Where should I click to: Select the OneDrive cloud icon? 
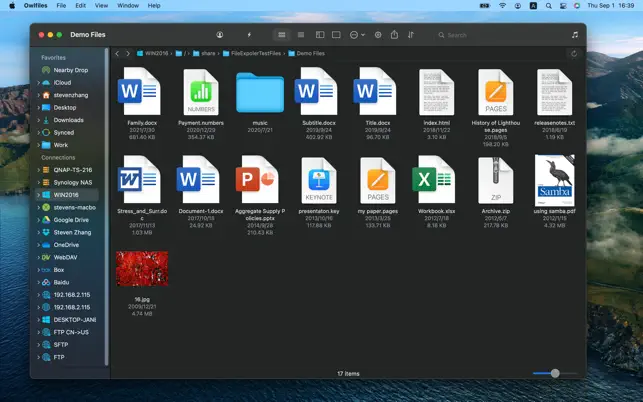pyautogui.click(x=46, y=245)
